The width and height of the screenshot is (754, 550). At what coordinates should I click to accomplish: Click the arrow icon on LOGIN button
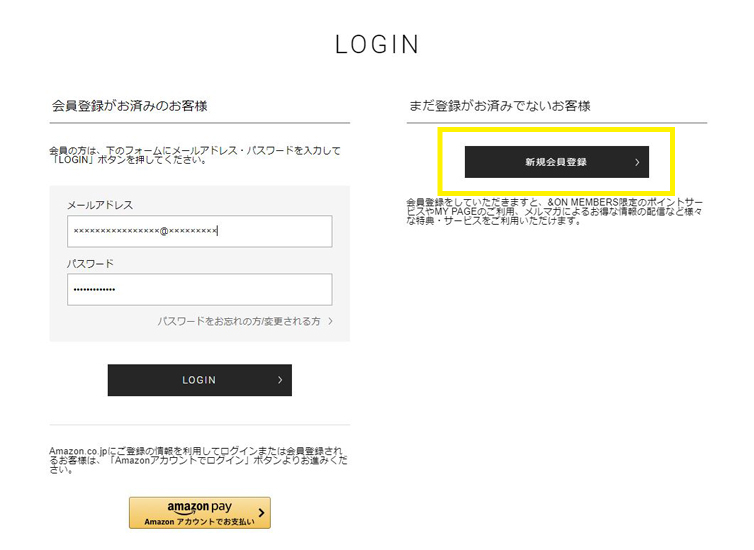pyautogui.click(x=280, y=380)
